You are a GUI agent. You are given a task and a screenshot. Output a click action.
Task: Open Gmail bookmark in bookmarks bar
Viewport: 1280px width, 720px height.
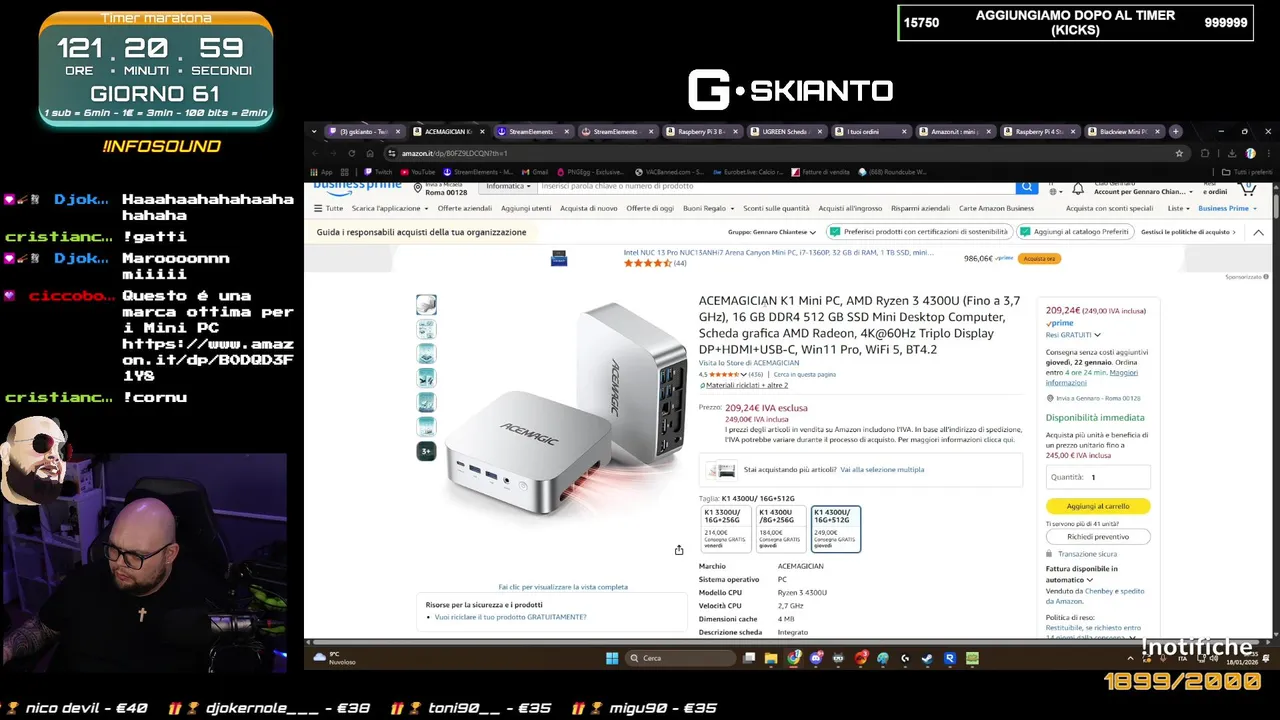pyautogui.click(x=535, y=172)
